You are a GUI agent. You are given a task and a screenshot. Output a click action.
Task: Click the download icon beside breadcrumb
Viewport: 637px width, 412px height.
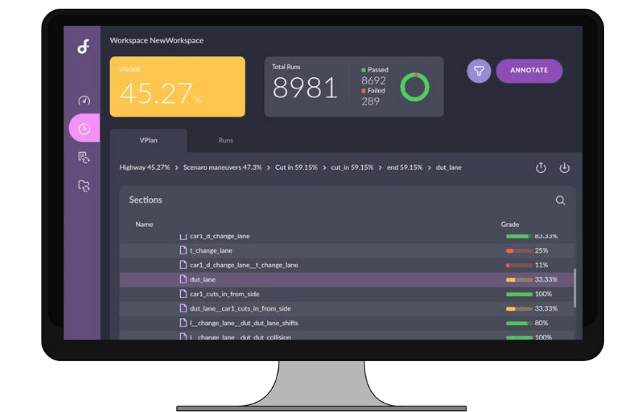pos(564,168)
